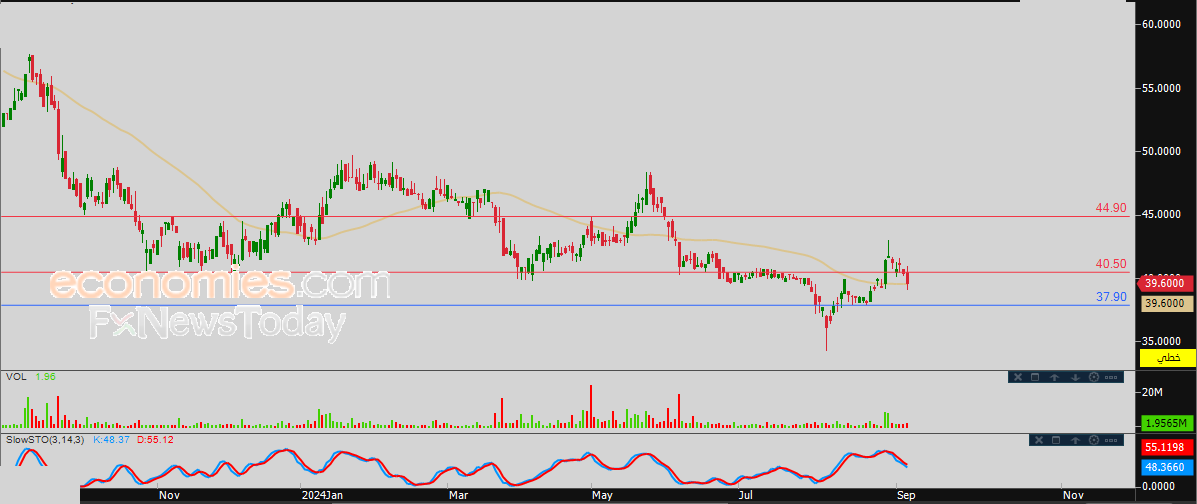Open more options for VOL panel

click(1112, 376)
